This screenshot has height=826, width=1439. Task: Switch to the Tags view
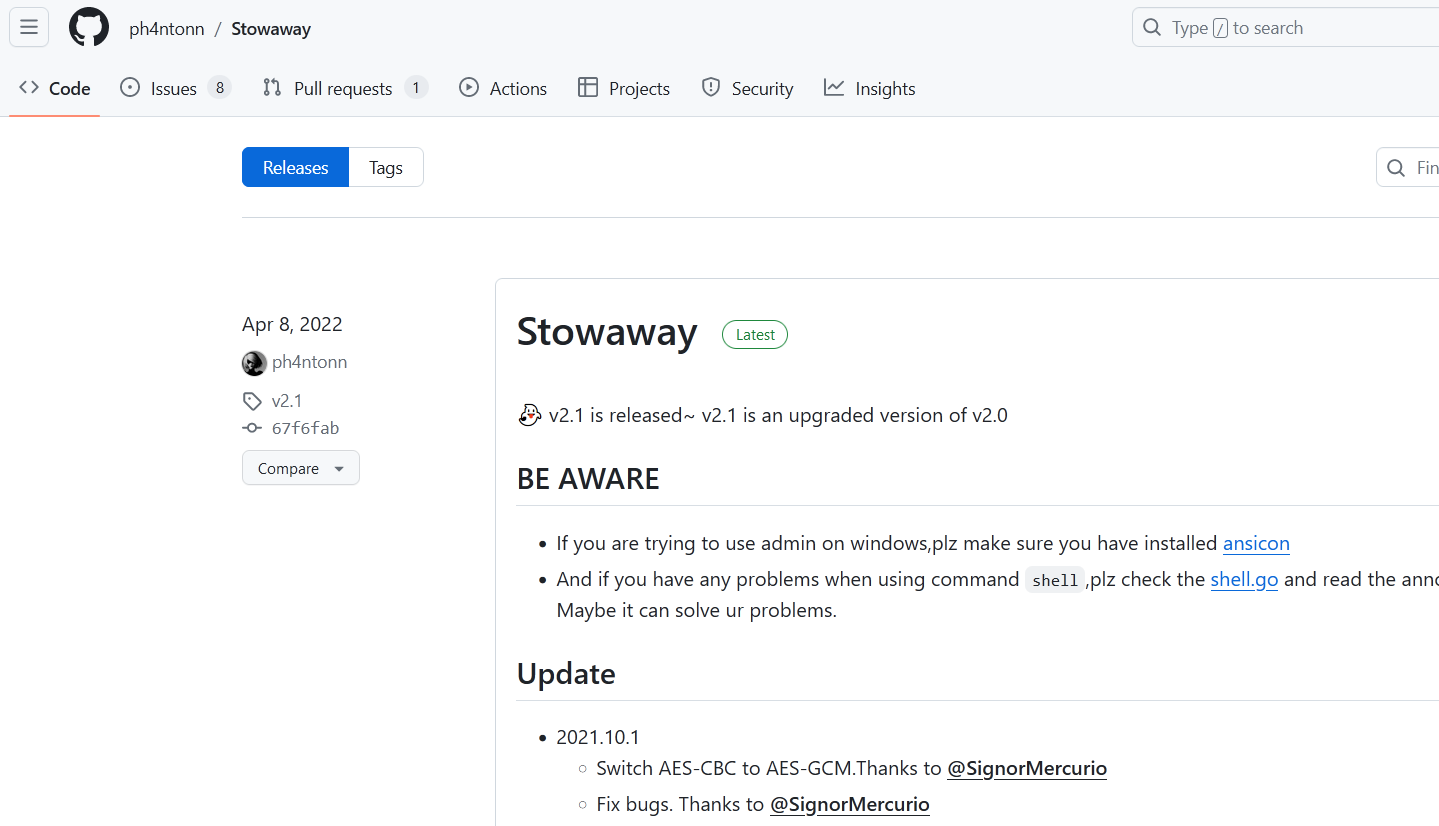click(386, 167)
